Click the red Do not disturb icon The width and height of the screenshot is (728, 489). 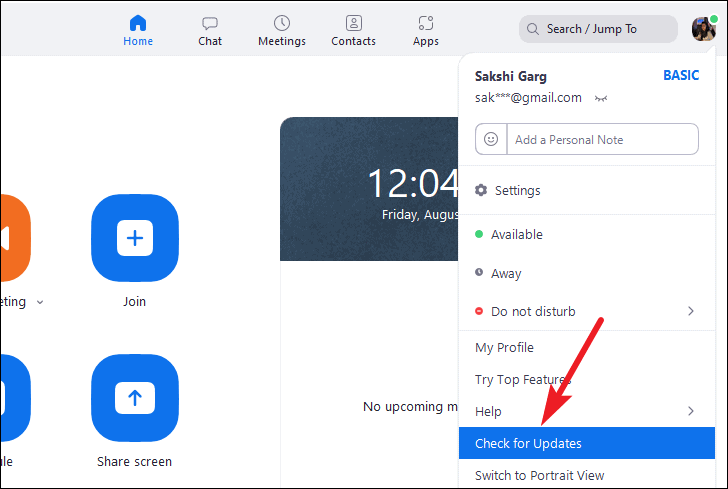479,311
